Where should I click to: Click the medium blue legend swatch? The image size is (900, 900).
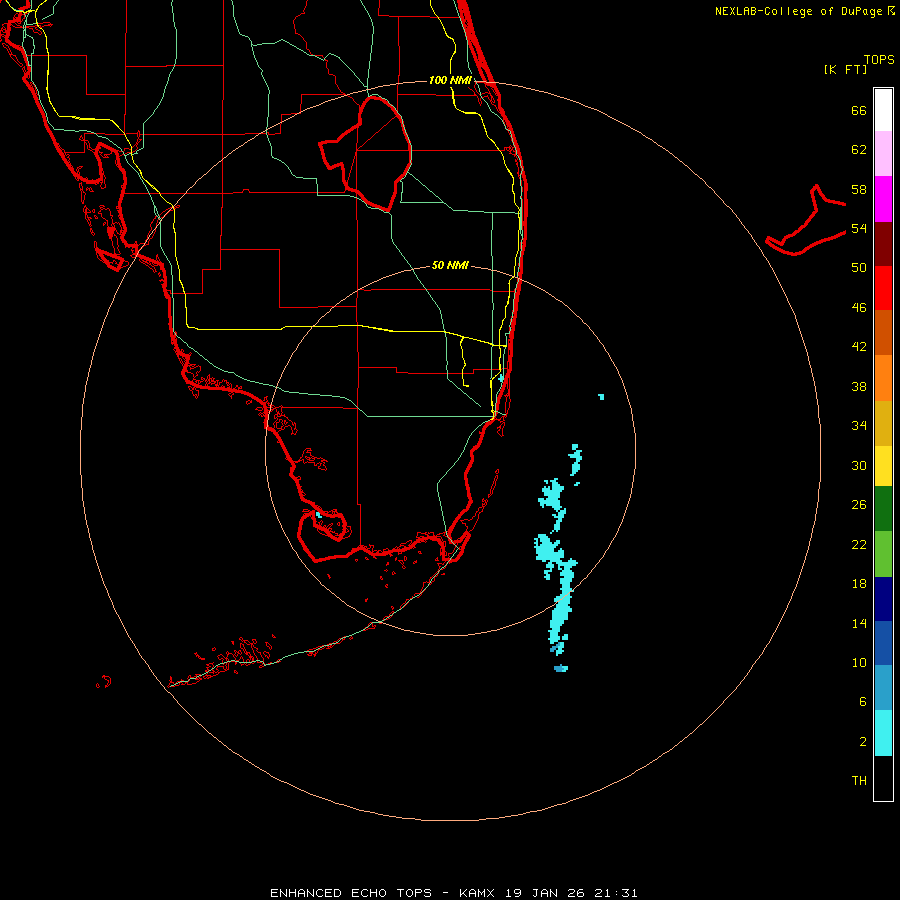click(x=883, y=643)
